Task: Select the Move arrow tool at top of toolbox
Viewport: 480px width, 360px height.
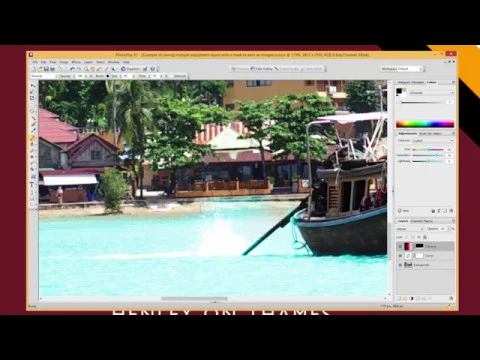Action: click(x=33, y=86)
